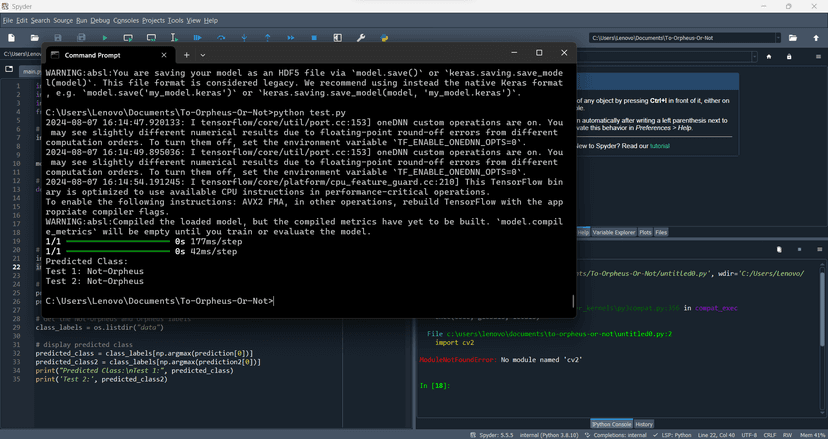Add a new Command Prompt tab
828x439 pixels.
pos(186,55)
